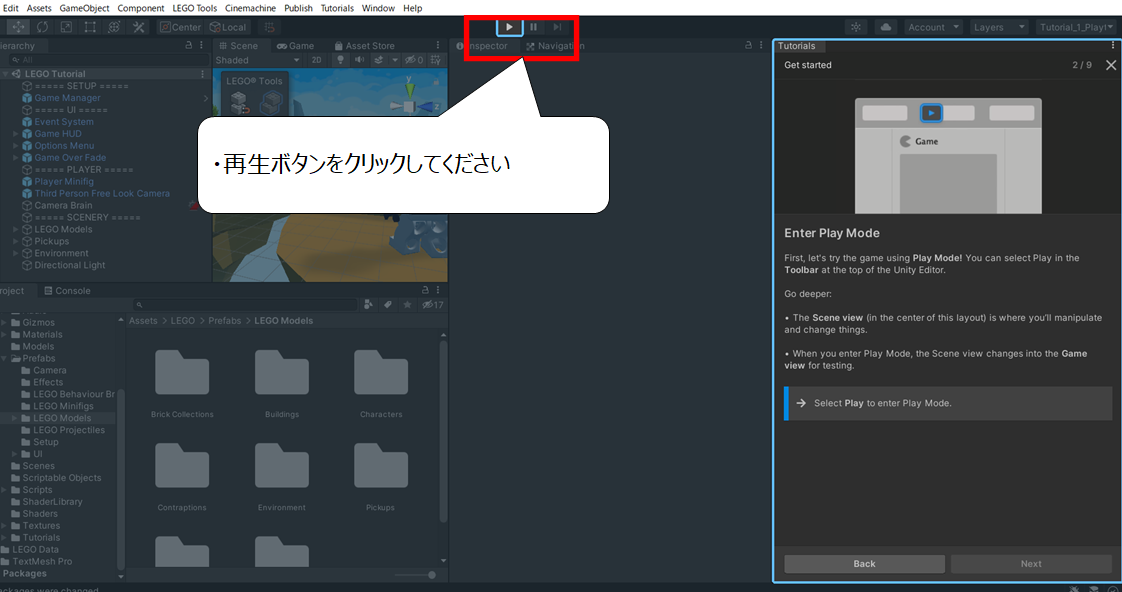Image resolution: width=1122 pixels, height=592 pixels.
Task: Toggle hidden objects visibility in Scene view
Action: tap(414, 60)
